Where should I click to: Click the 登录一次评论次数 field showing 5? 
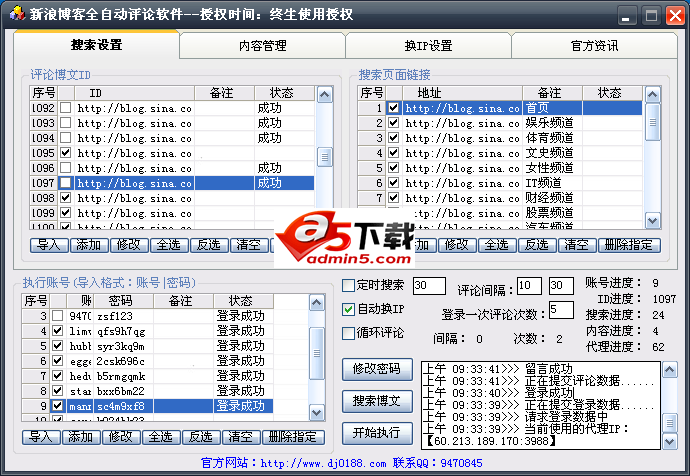tap(561, 310)
